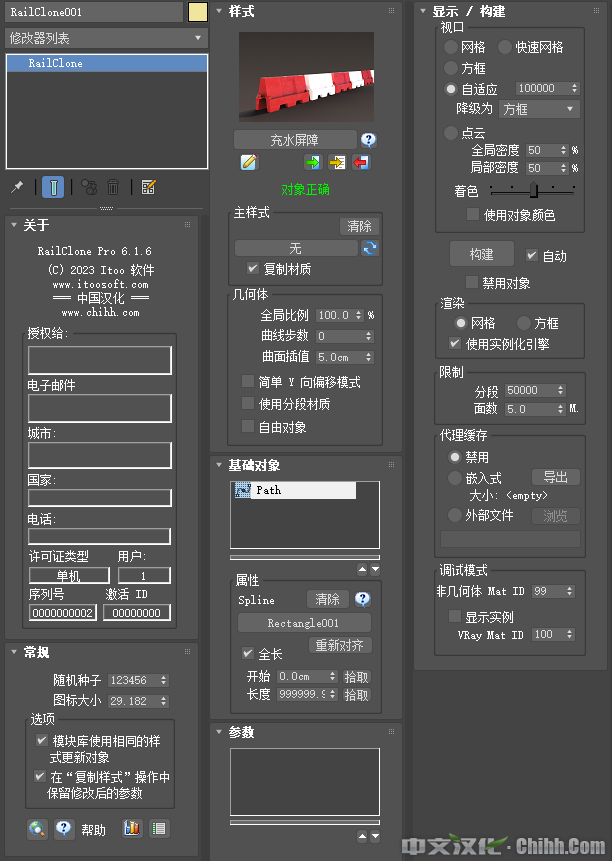The image size is (612, 861).
Task: Click 清除 button in 主样式
Action: click(x=360, y=226)
